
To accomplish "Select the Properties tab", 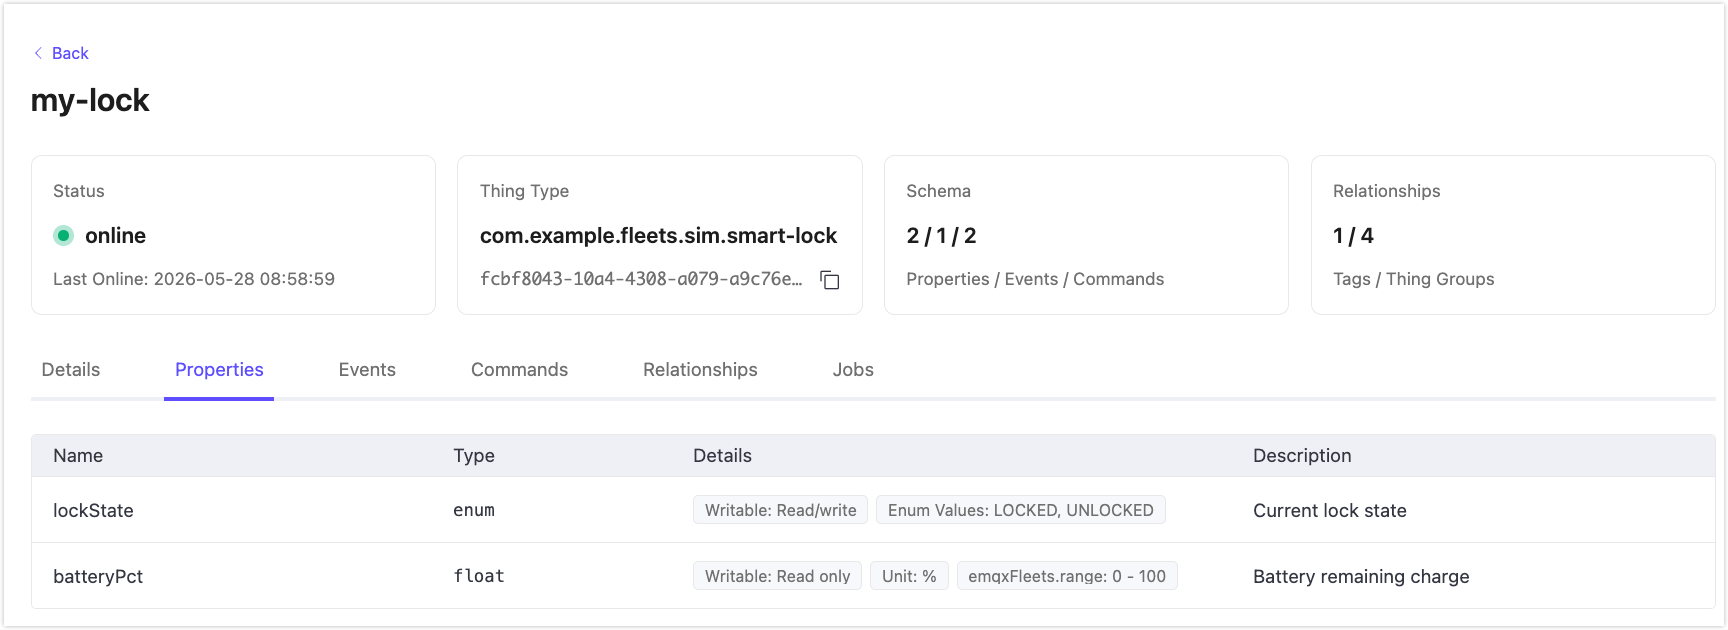I will (x=219, y=370).
